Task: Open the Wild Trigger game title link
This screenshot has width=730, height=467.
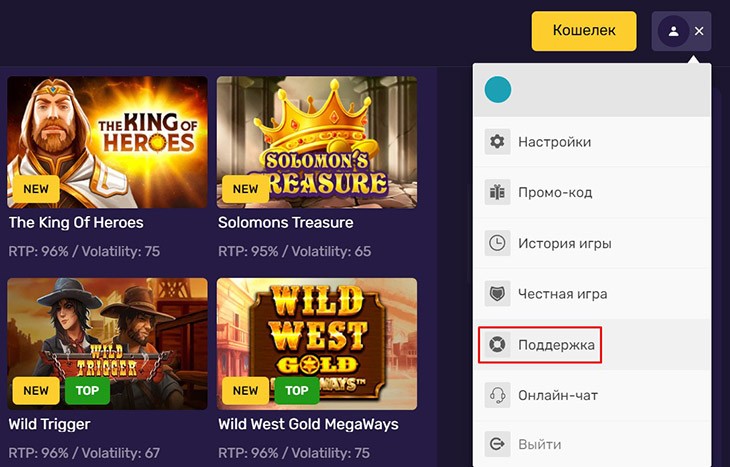Action: [x=49, y=424]
